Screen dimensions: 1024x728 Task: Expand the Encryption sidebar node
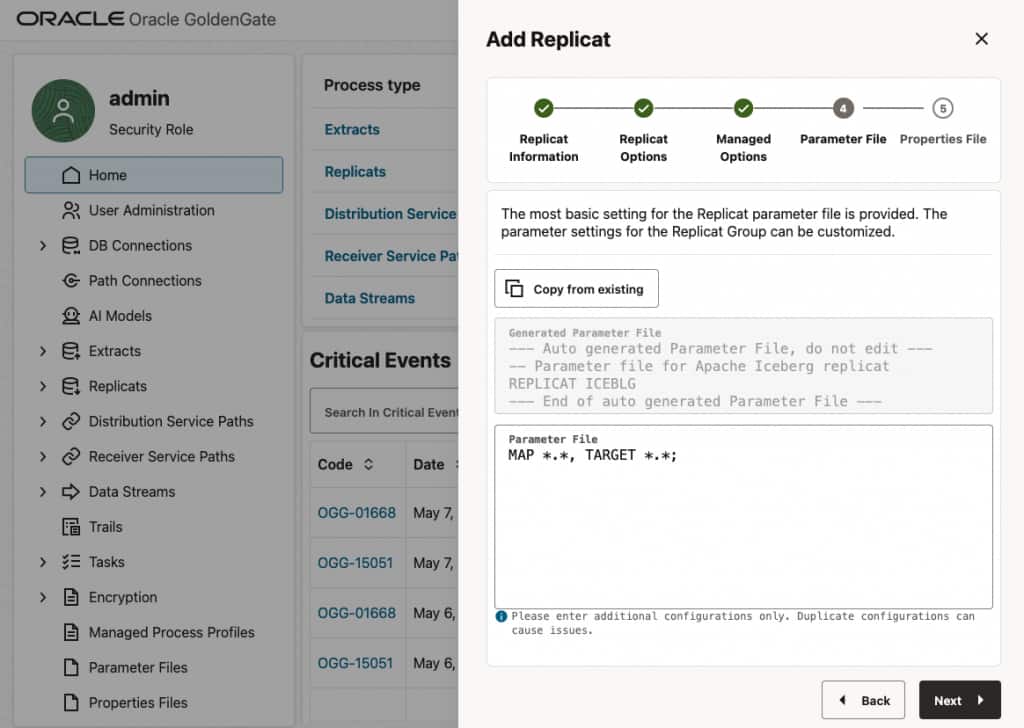(43, 597)
